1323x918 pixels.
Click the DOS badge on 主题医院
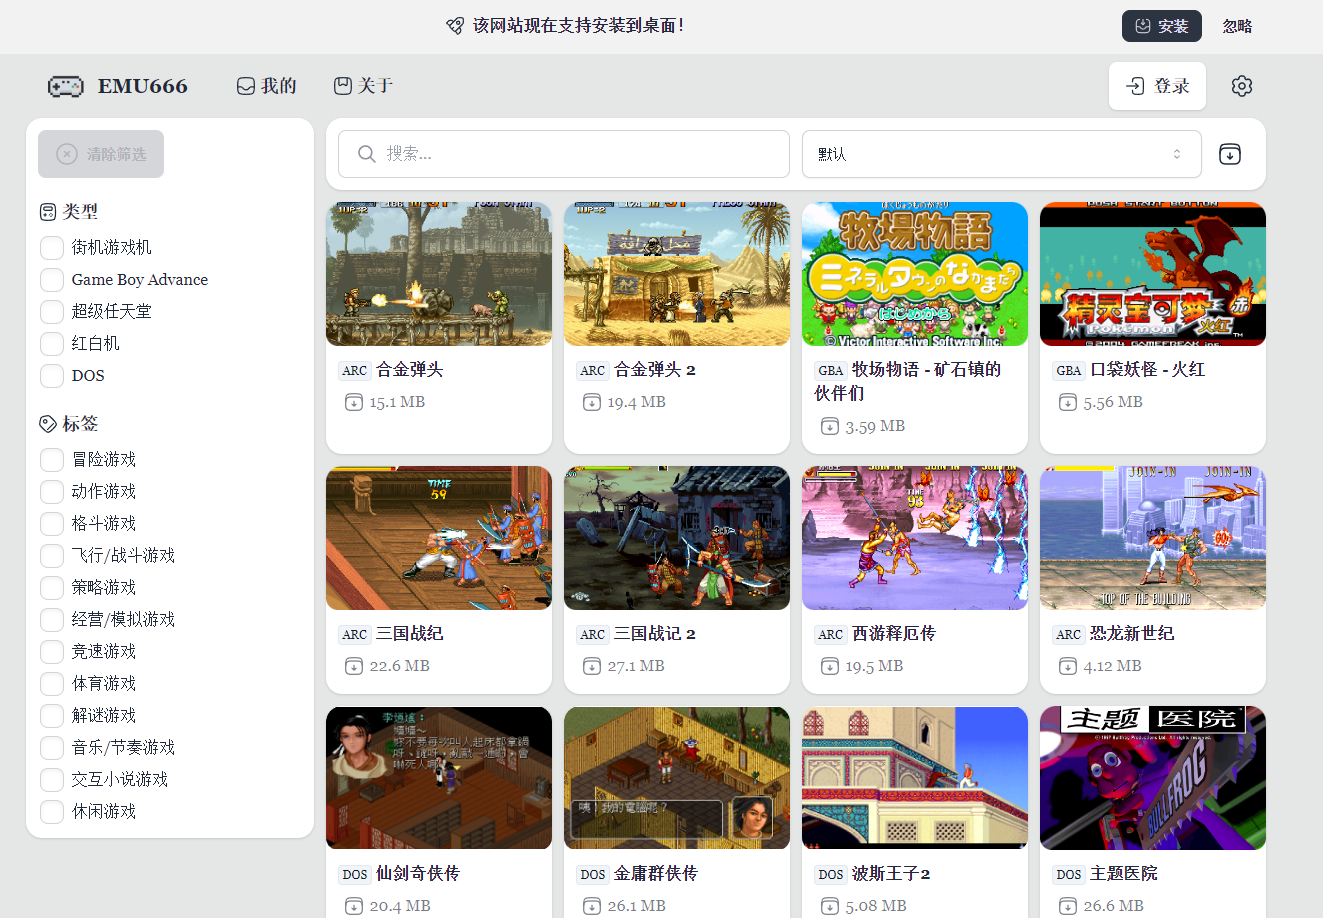(1069, 874)
